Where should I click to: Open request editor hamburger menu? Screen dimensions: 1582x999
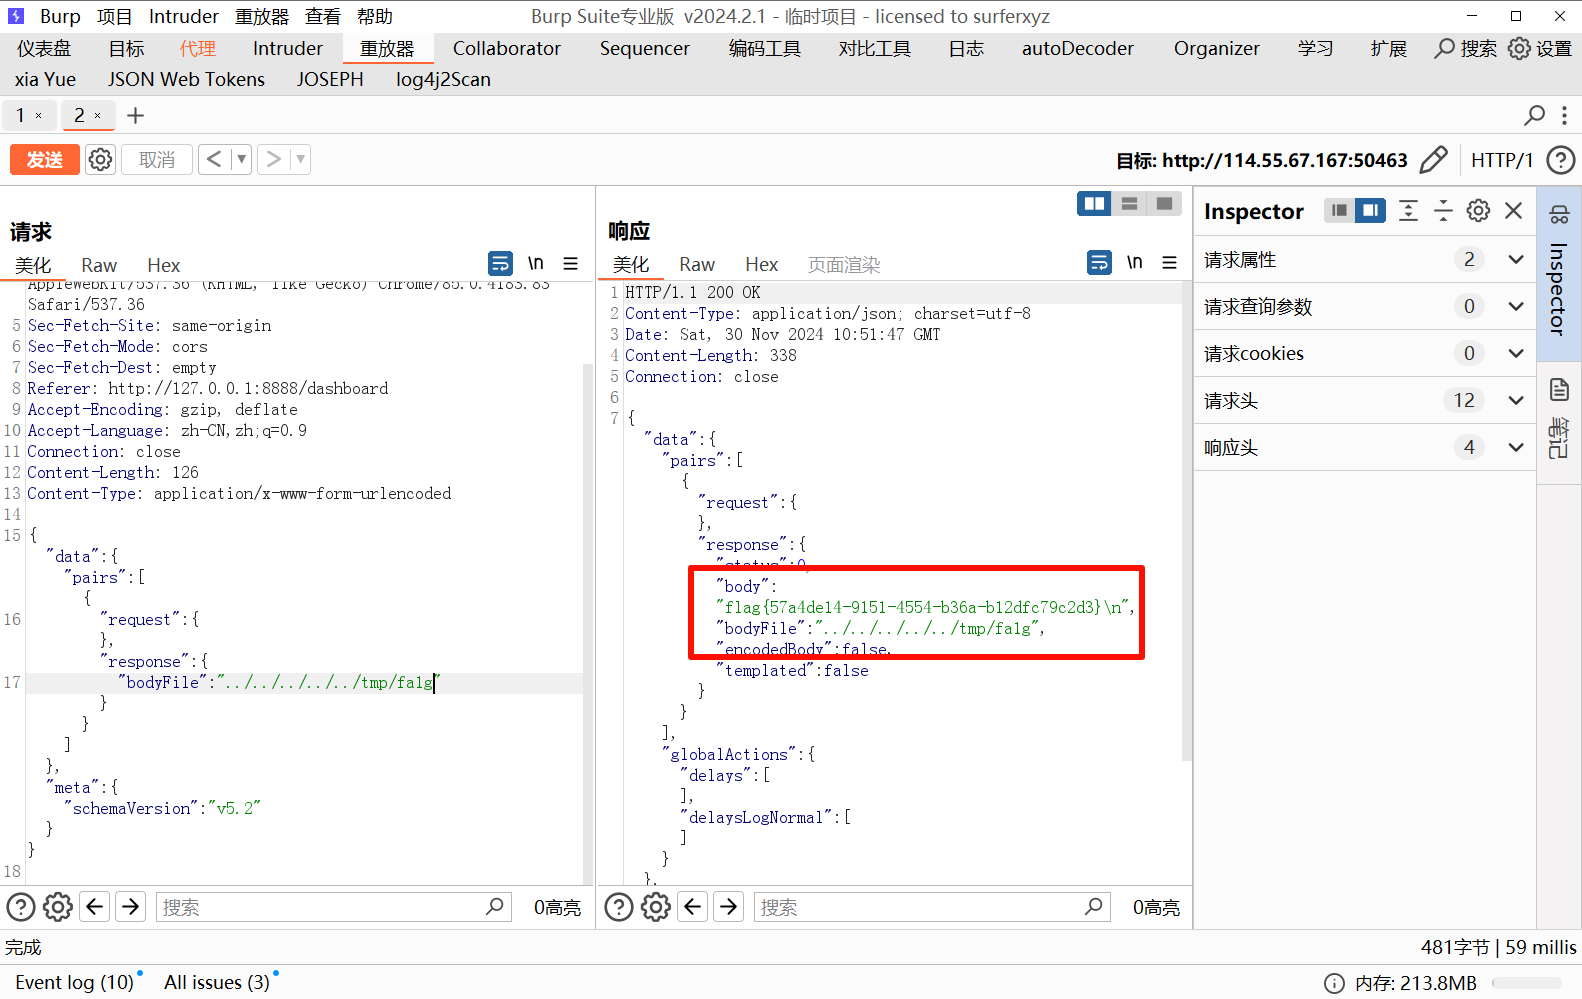coord(571,263)
